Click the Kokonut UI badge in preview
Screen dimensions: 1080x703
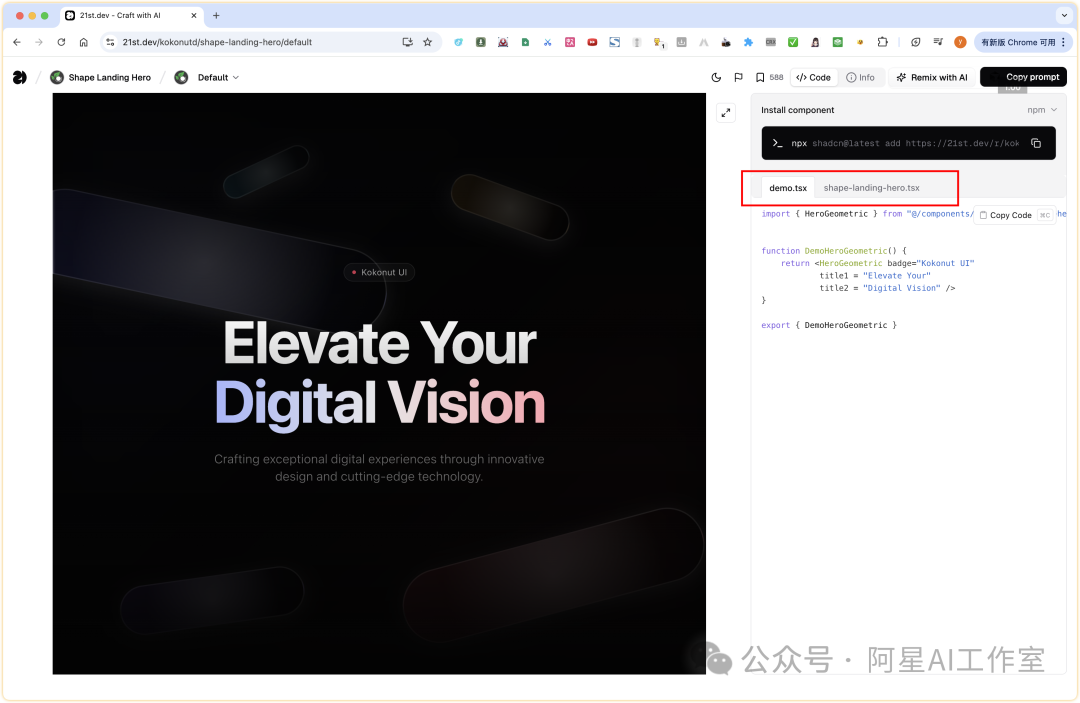[x=380, y=272]
